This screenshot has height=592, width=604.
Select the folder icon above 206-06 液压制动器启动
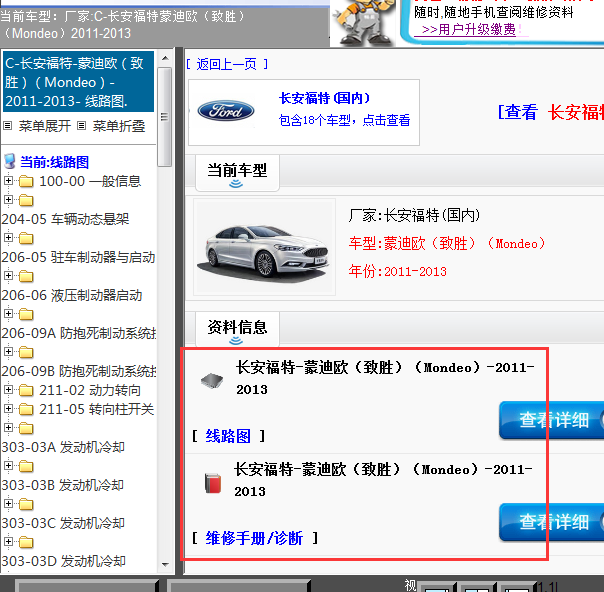coord(26,276)
